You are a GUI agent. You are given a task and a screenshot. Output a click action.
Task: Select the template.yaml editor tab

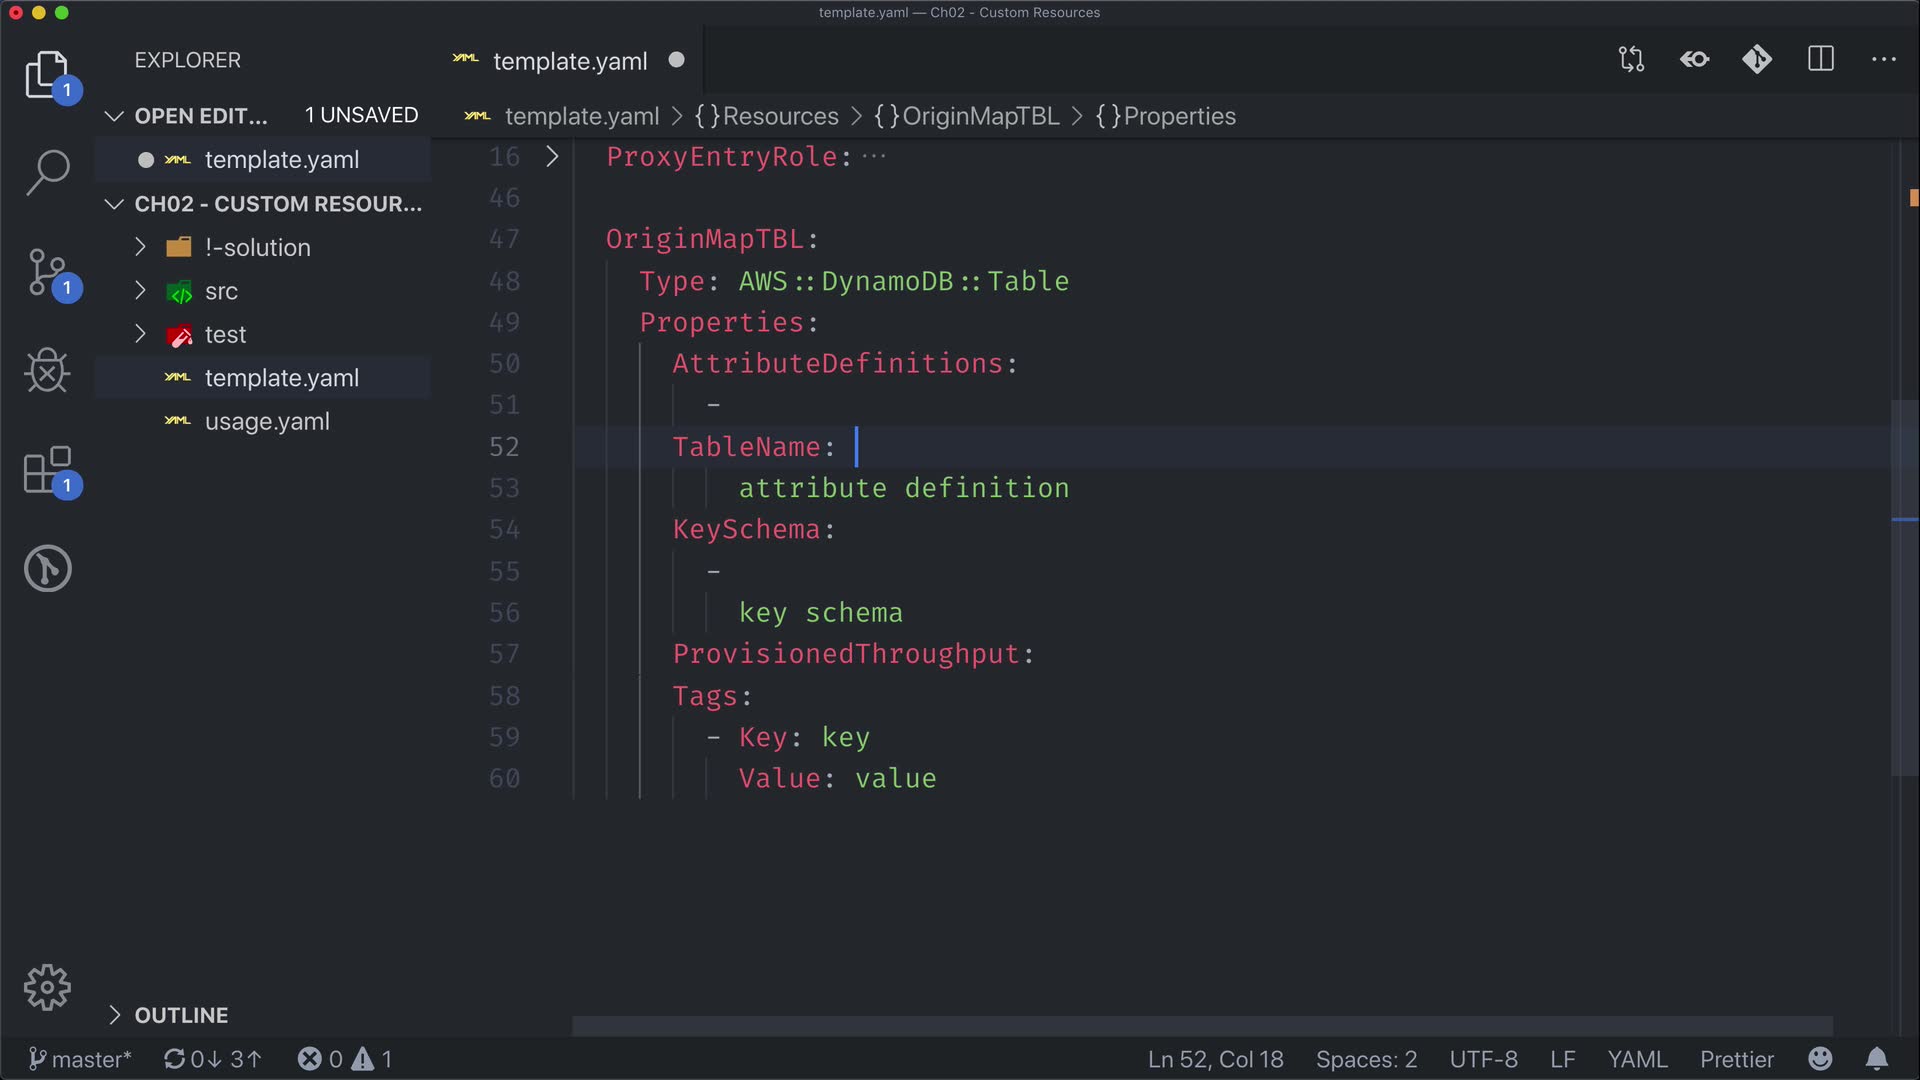click(x=569, y=61)
